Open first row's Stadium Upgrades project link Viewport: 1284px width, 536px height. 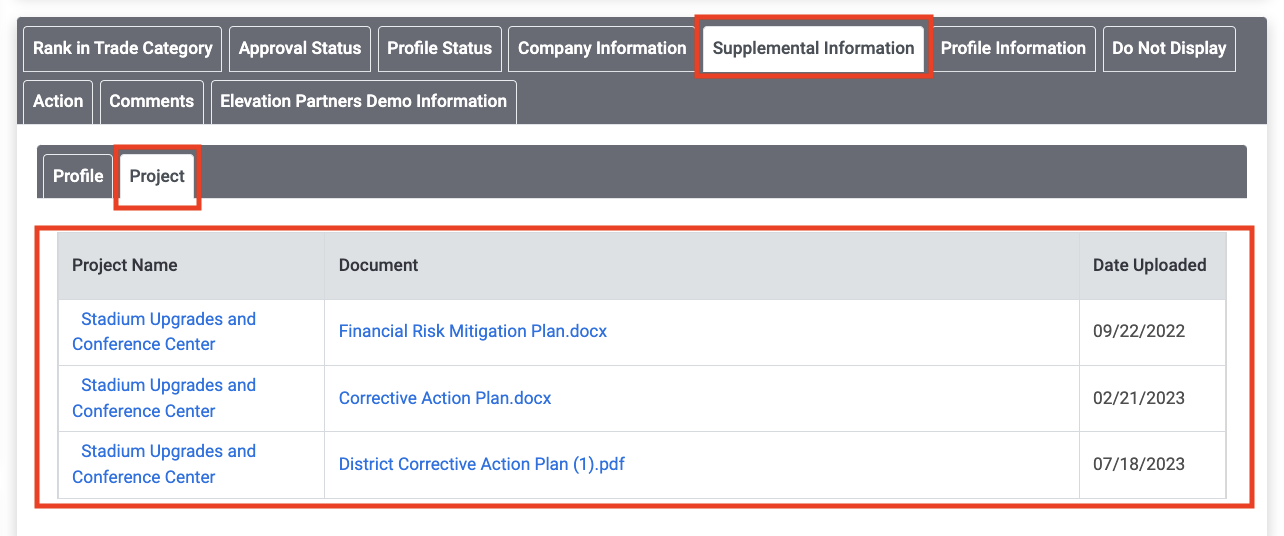[x=164, y=331]
